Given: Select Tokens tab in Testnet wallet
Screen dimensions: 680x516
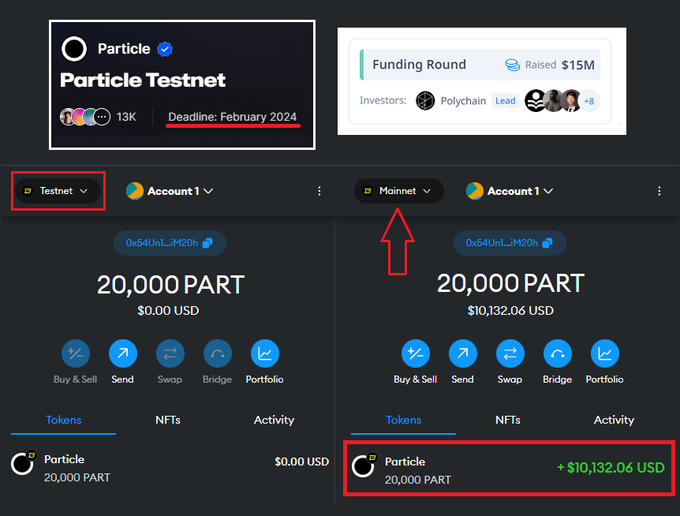Looking at the screenshot, I should tap(63, 420).
